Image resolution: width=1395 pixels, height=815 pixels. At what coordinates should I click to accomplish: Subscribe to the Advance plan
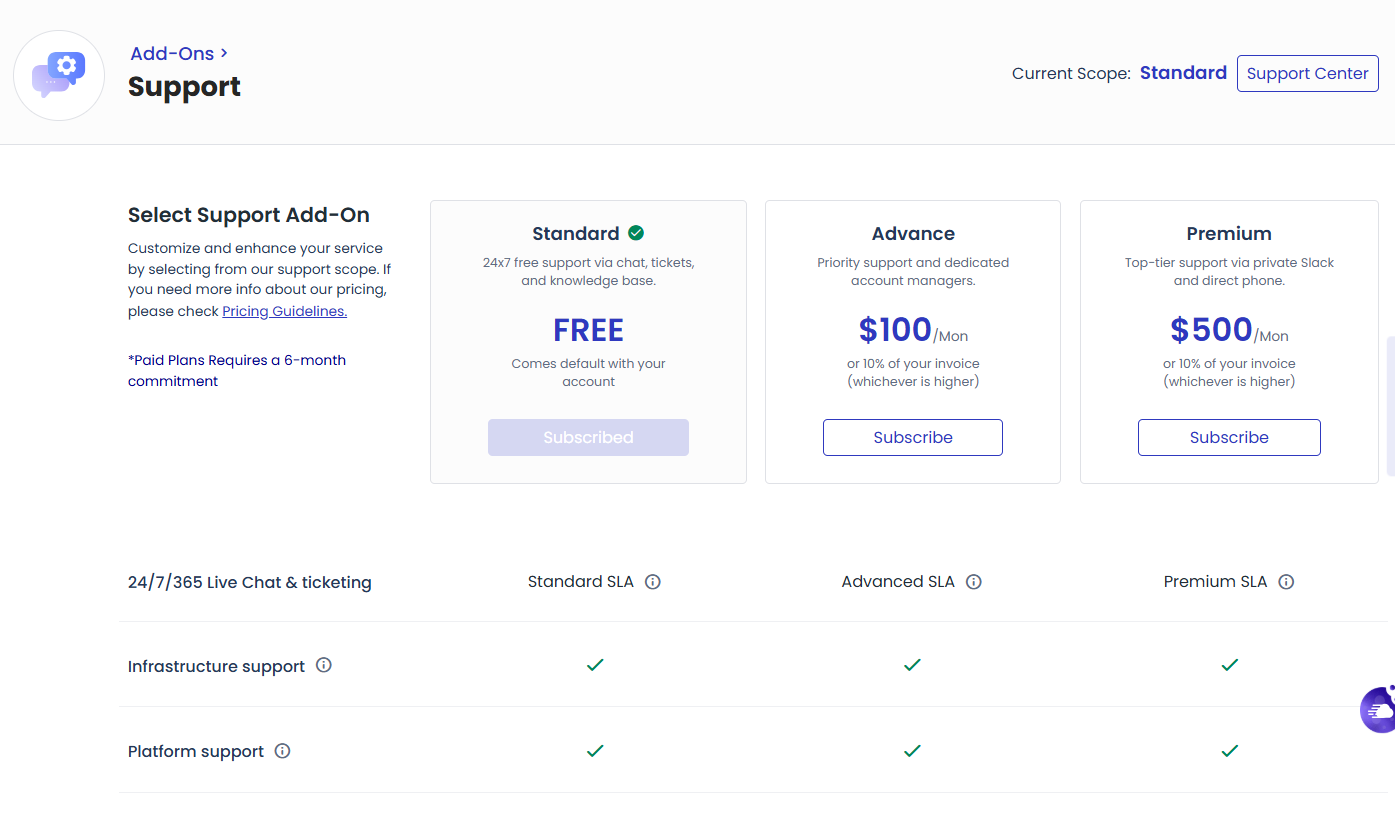click(913, 438)
